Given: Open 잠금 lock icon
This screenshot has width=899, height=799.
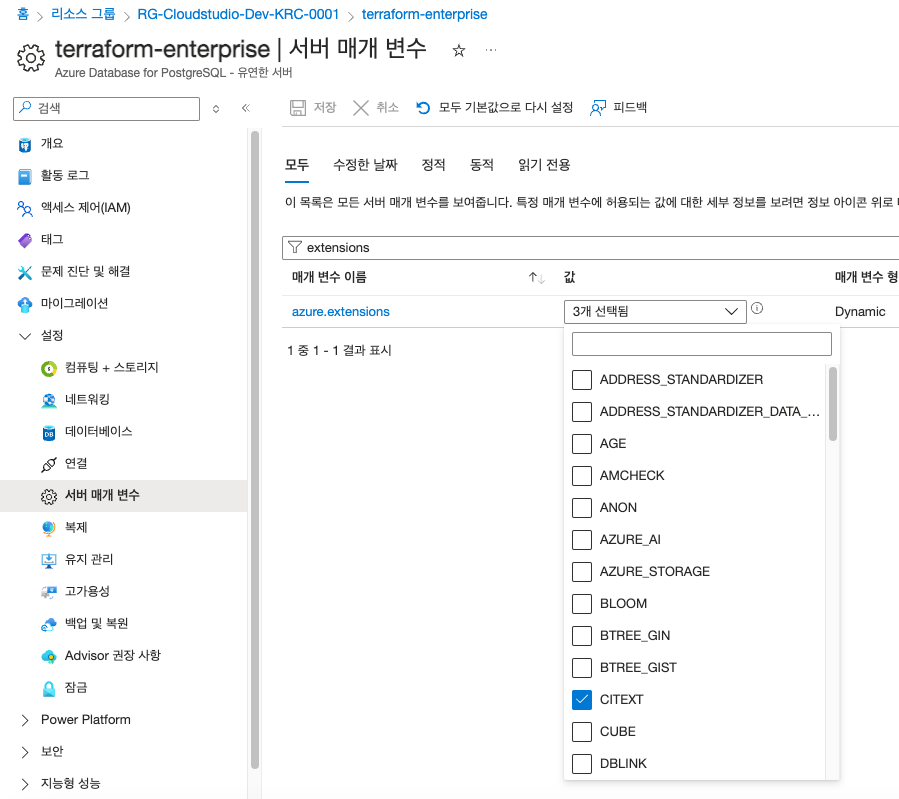Looking at the screenshot, I should coord(49,688).
